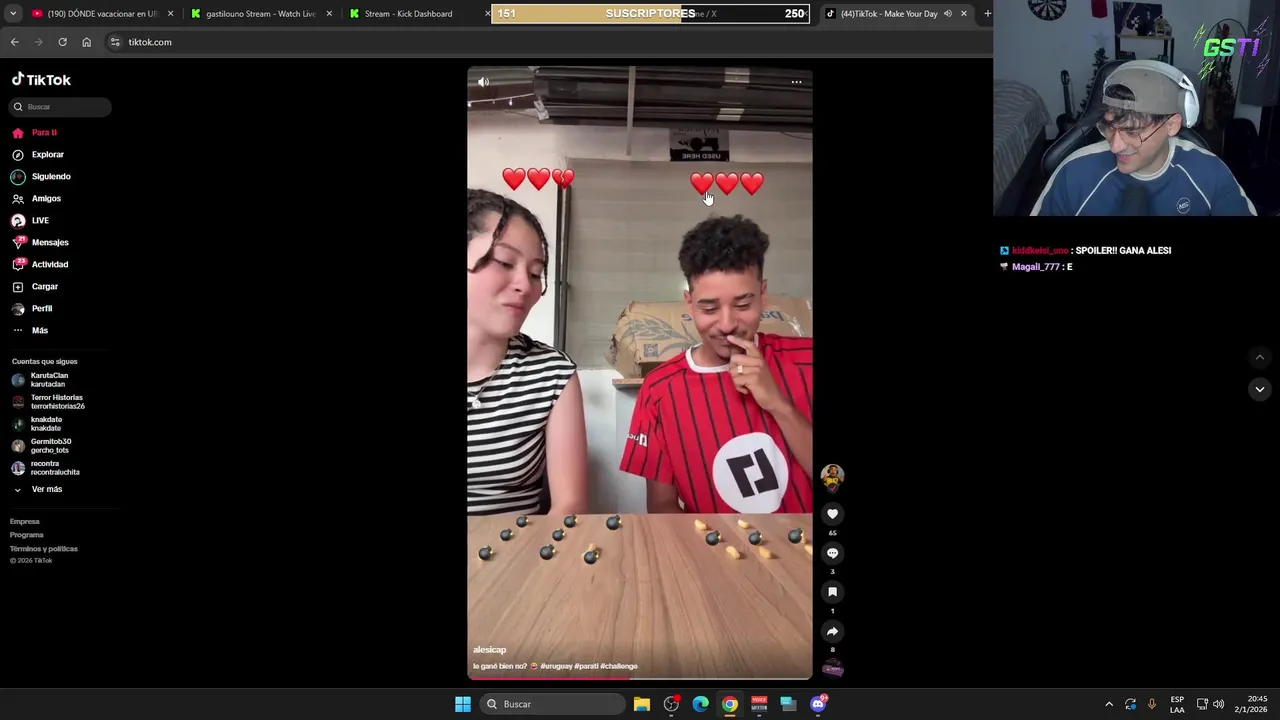Click the browser home button

pos(86,42)
